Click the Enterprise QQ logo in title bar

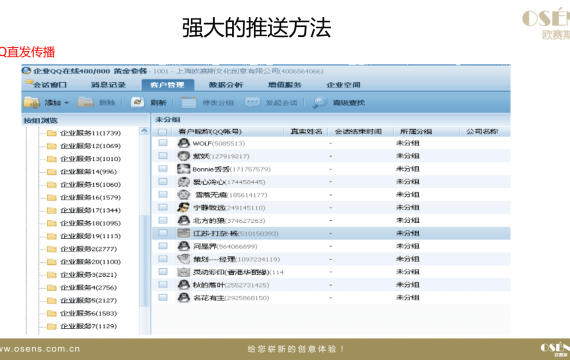coord(26,71)
